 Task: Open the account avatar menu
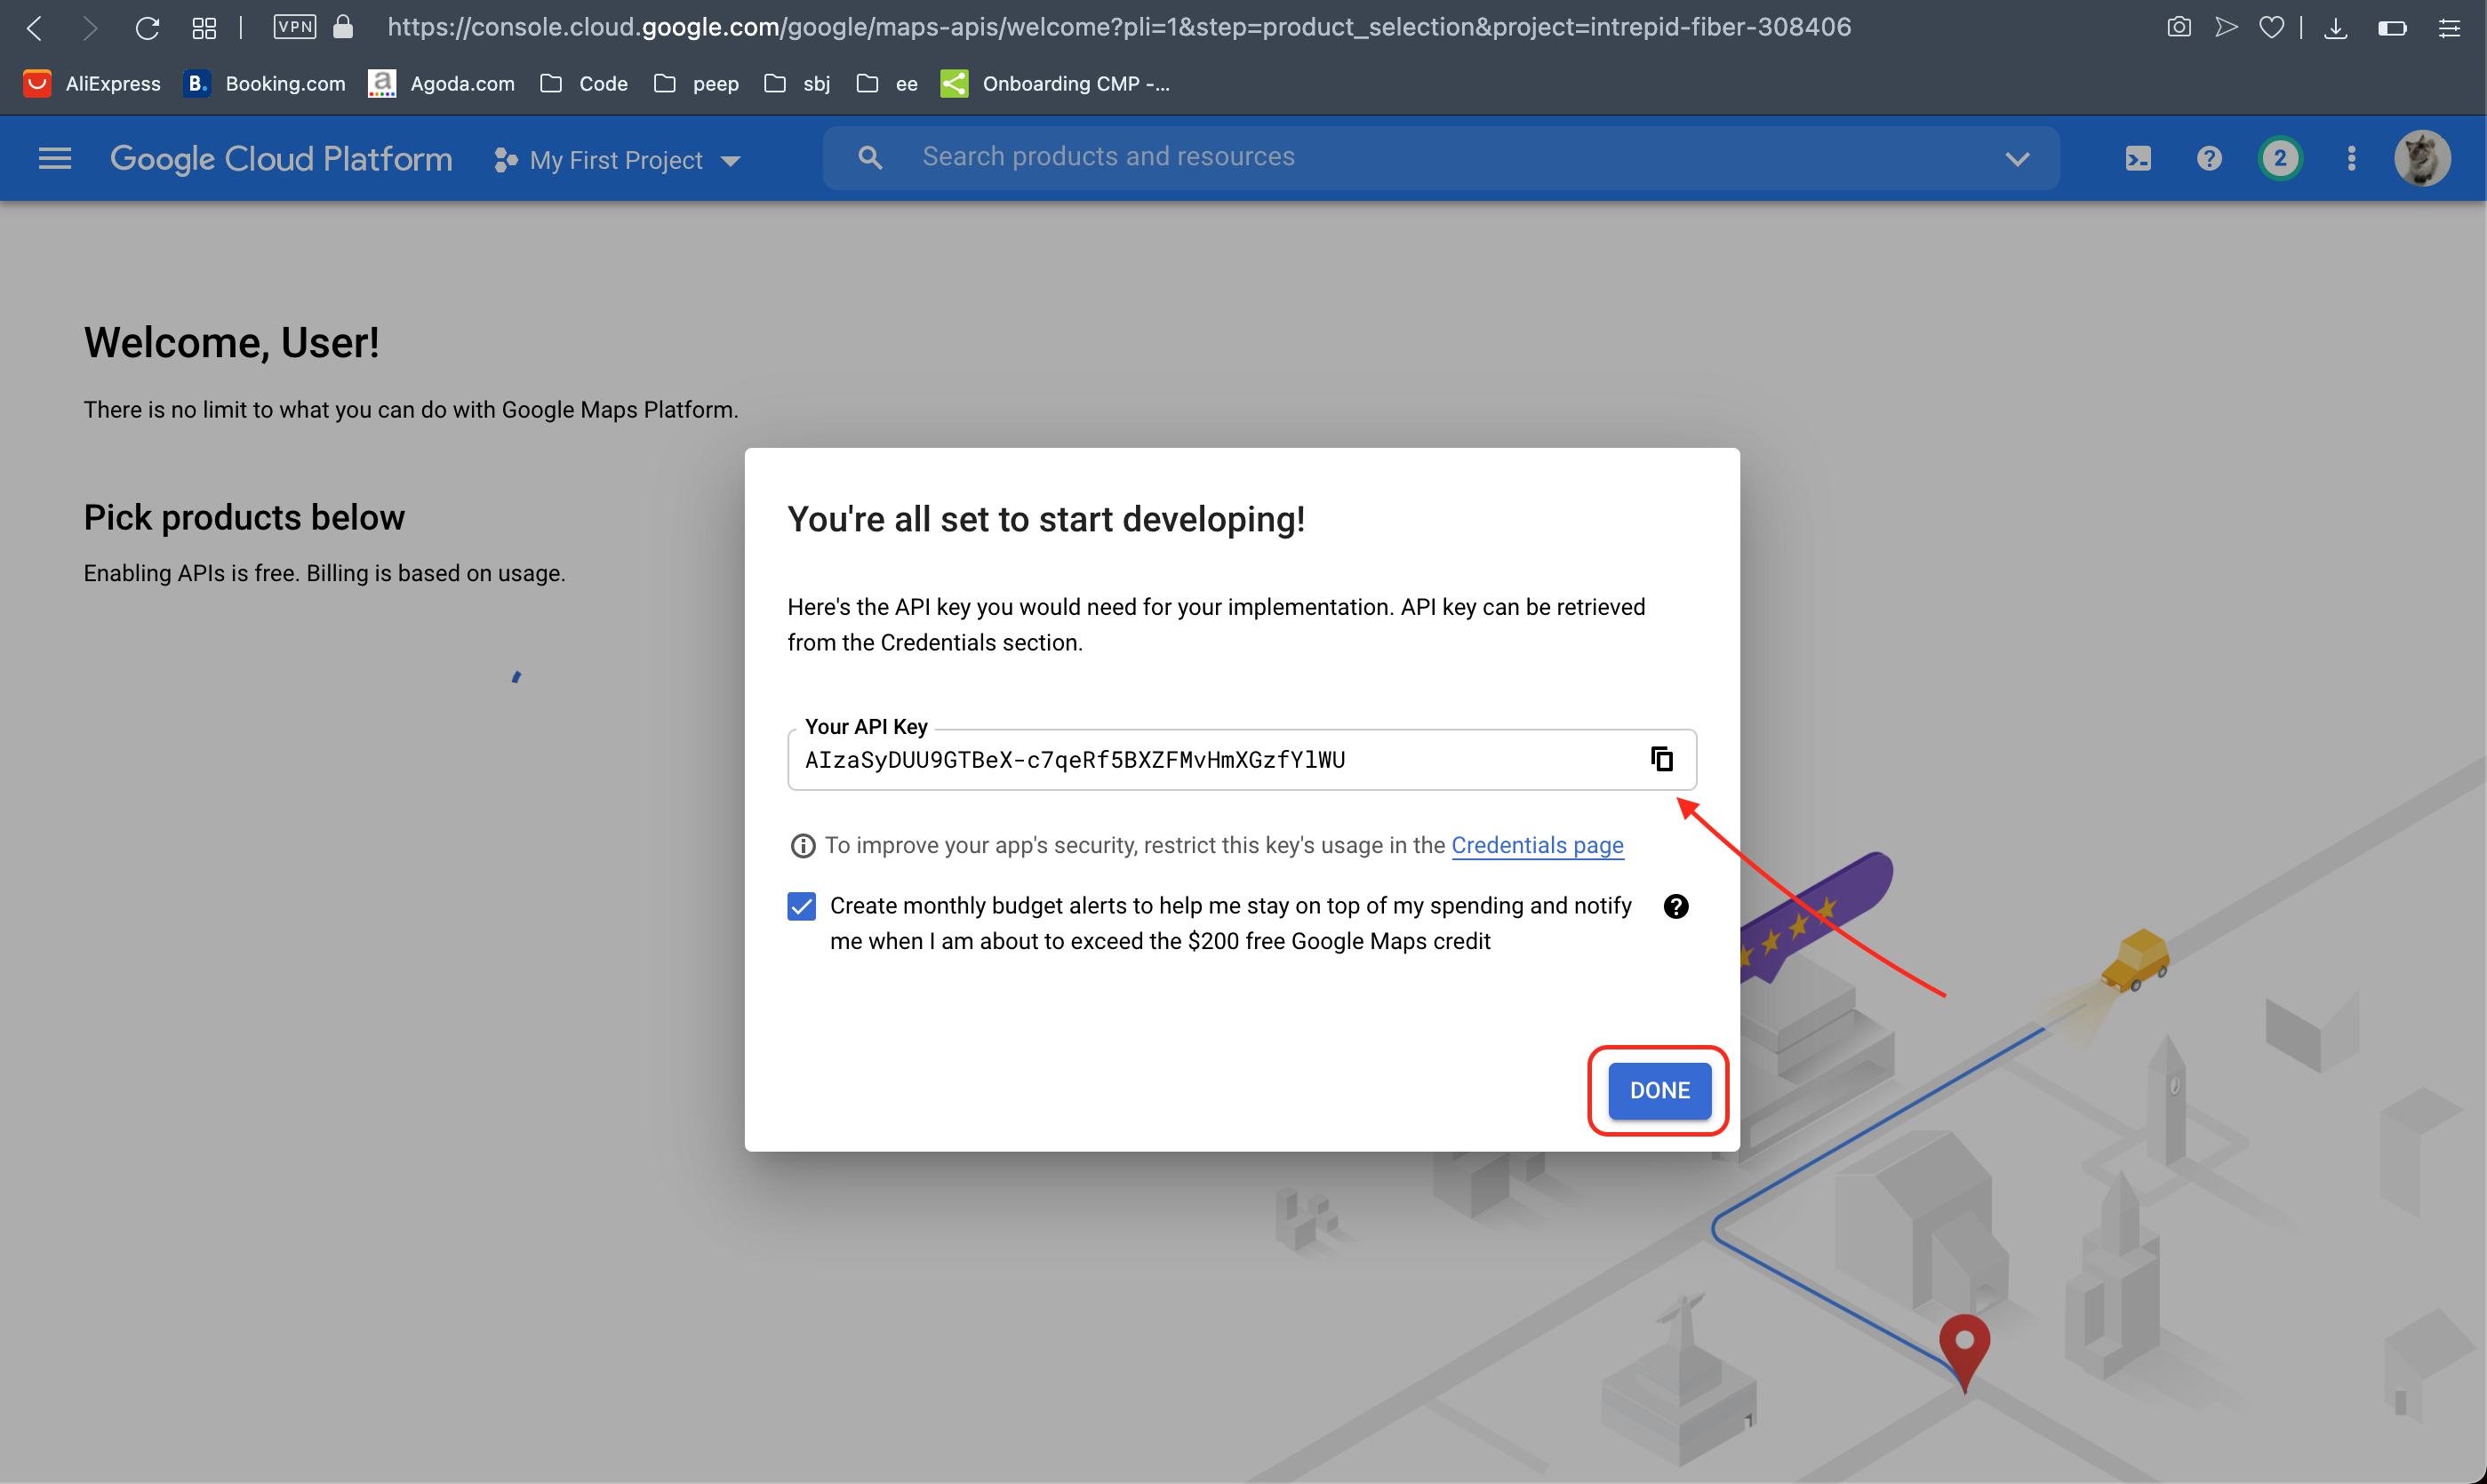pyautogui.click(x=2422, y=158)
